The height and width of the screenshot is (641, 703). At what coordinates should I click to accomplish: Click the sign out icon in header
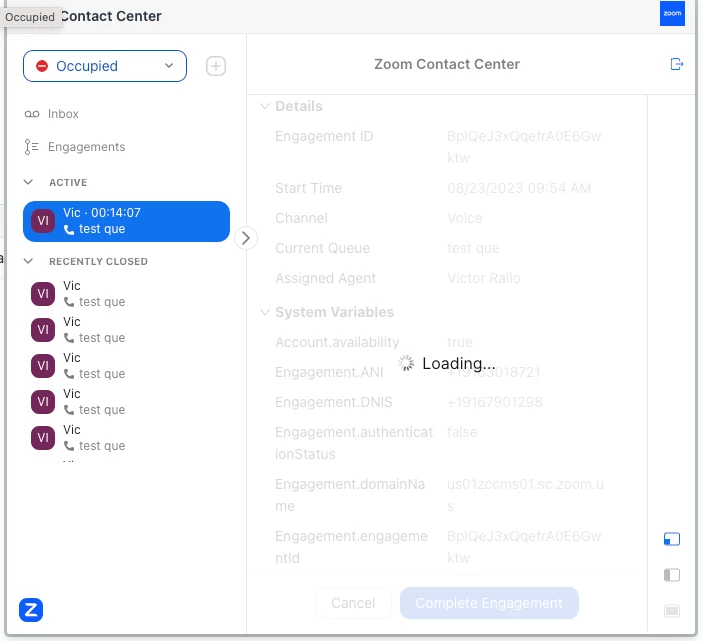677,65
